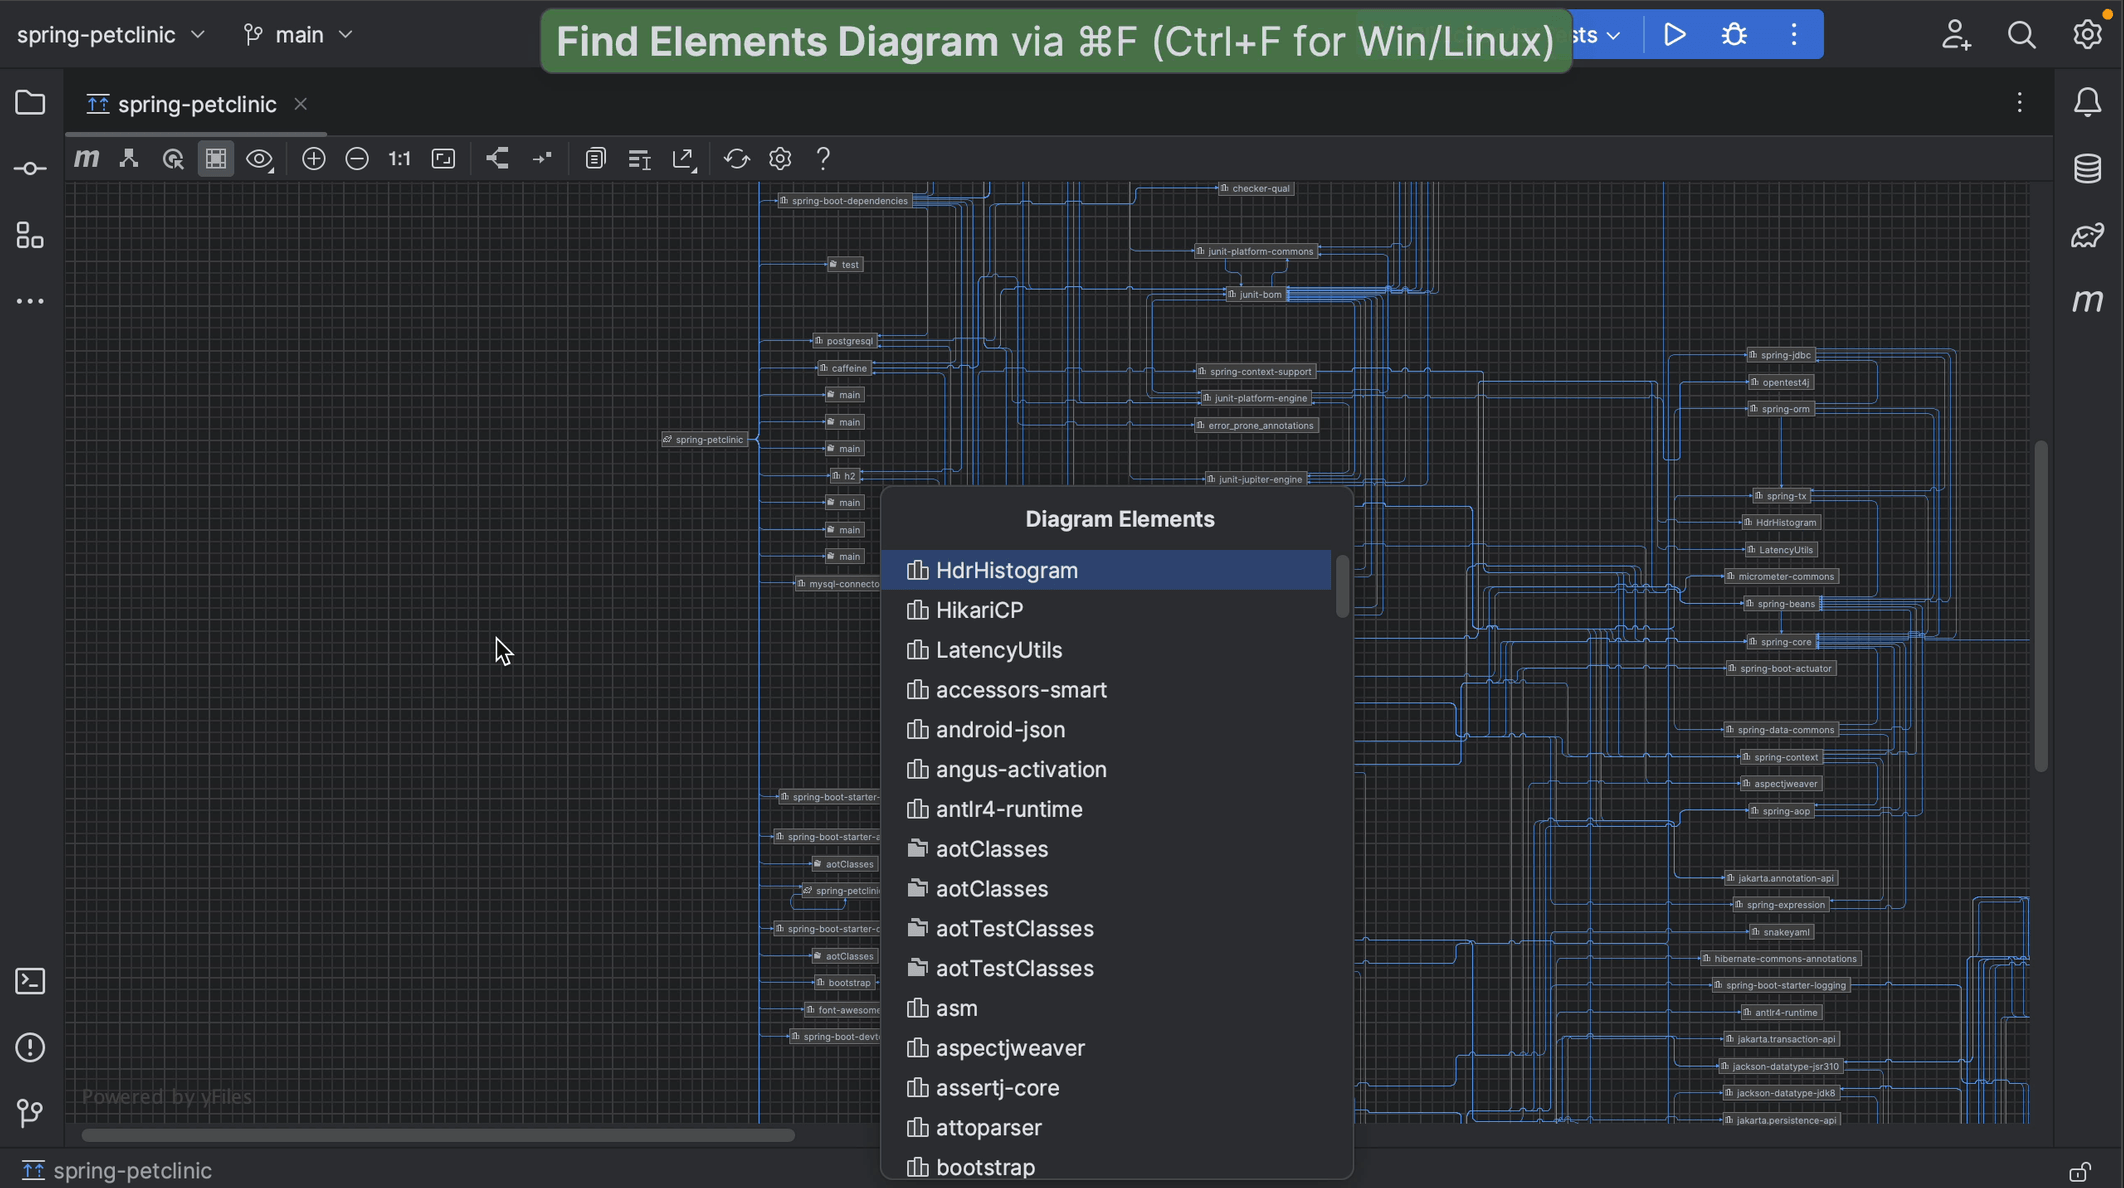Reset diagram zoom to 1:1

pos(399,158)
